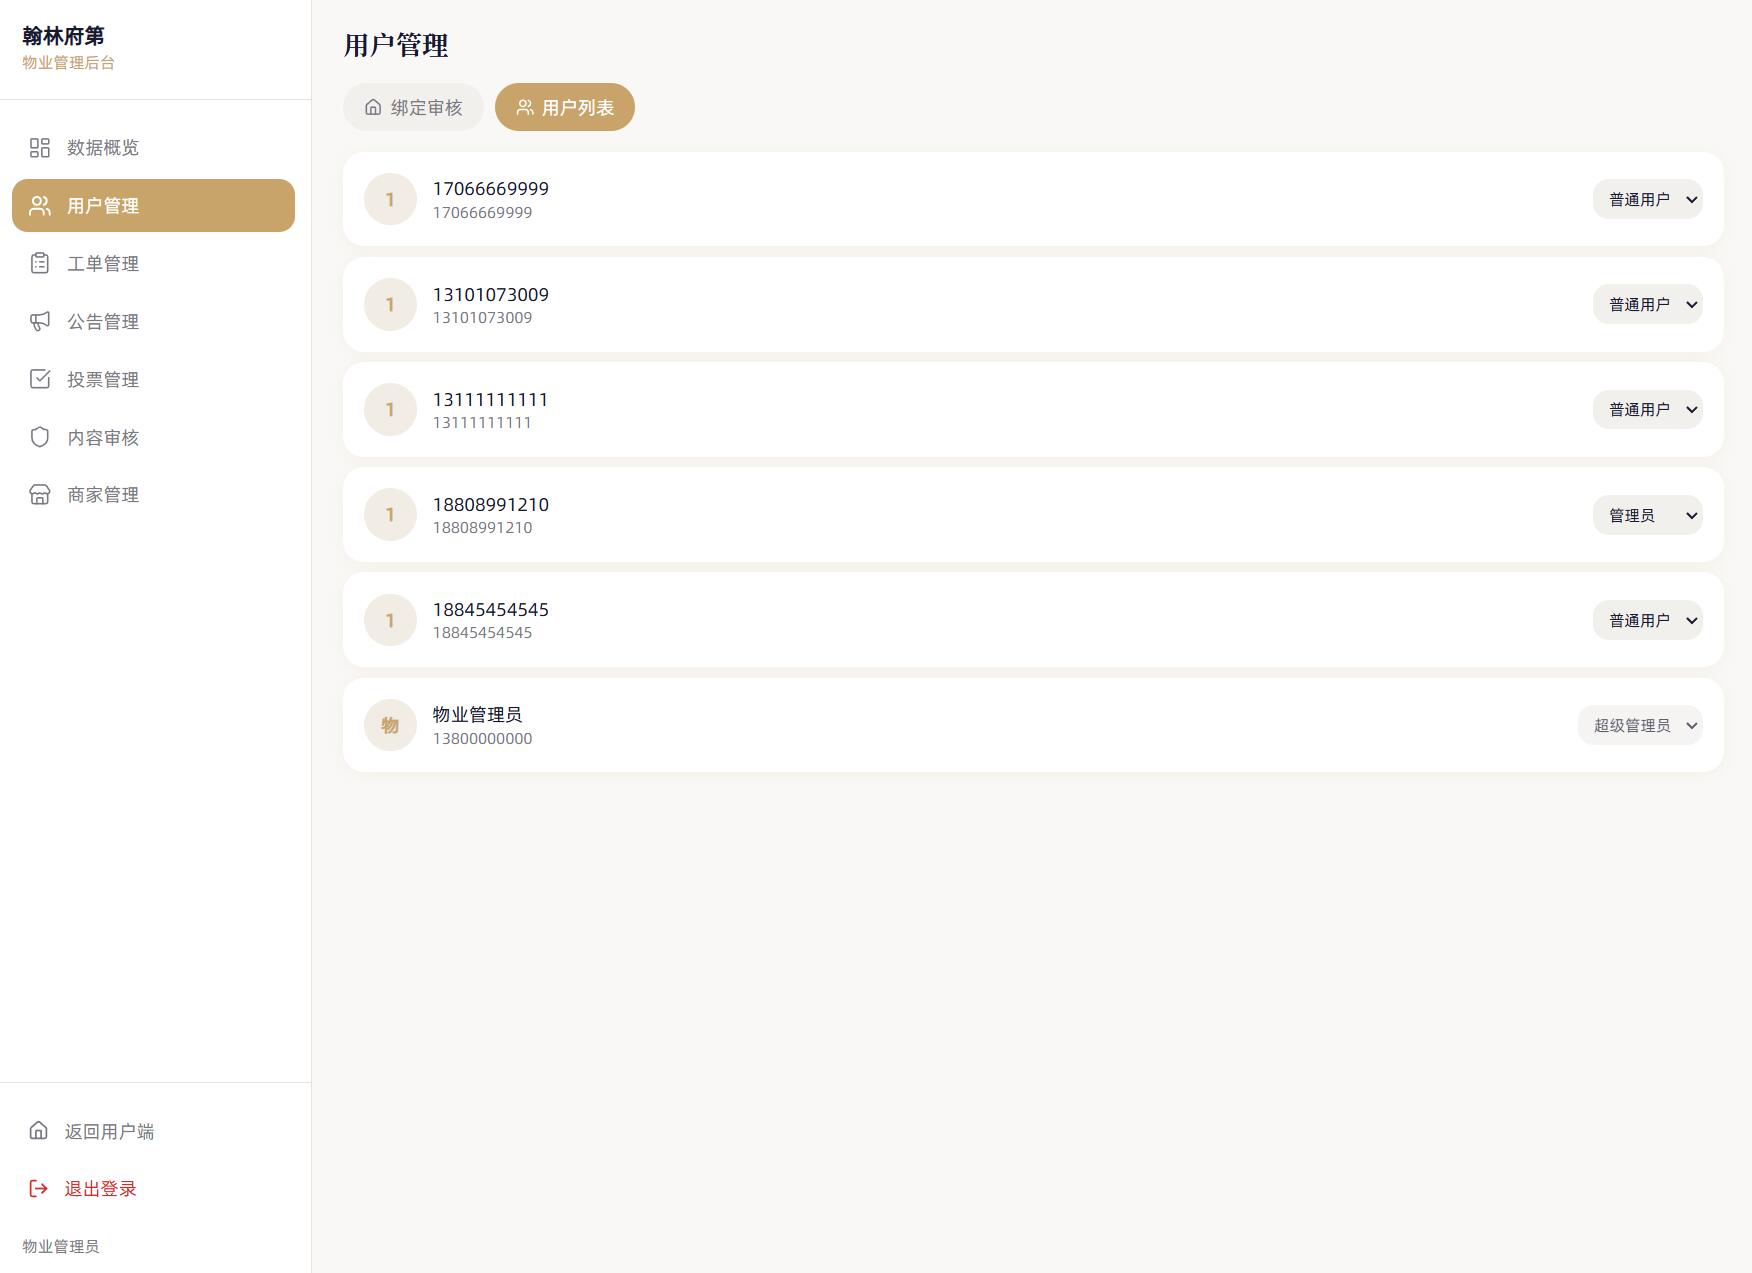Image resolution: width=1752 pixels, height=1273 pixels.
Task: Open role dropdown for user 13101073009
Action: pos(1647,304)
